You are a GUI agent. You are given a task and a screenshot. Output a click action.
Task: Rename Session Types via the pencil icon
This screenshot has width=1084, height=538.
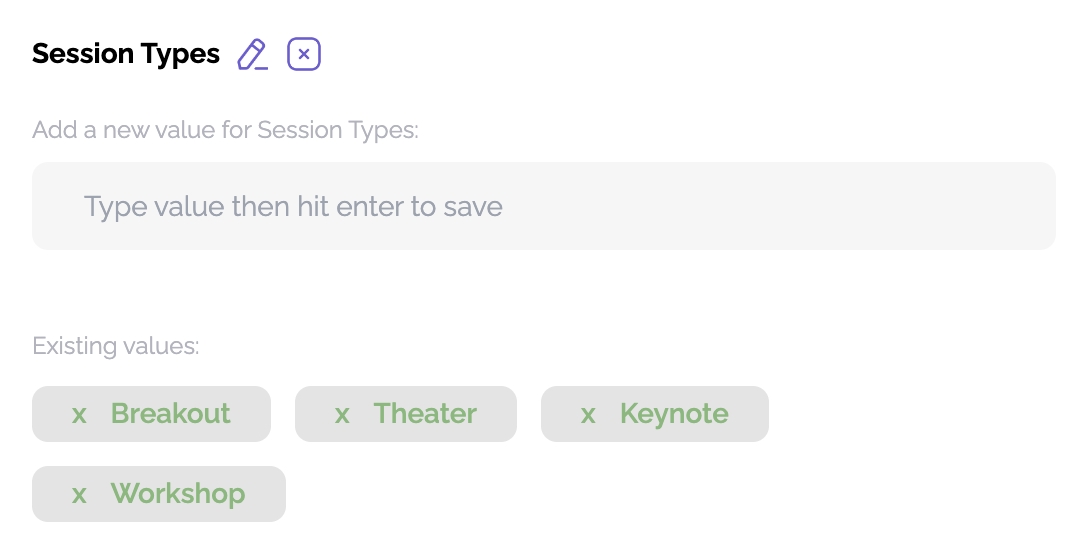[252, 54]
